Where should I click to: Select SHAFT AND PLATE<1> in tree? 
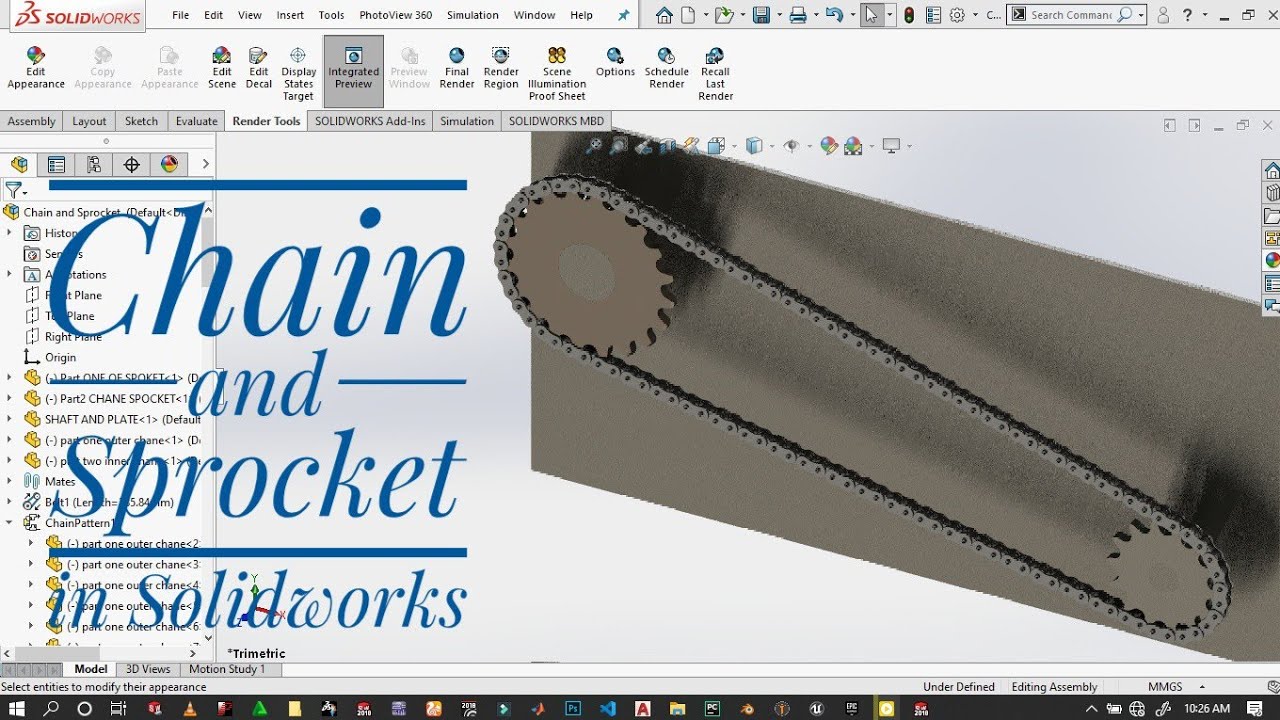[x=112, y=419]
